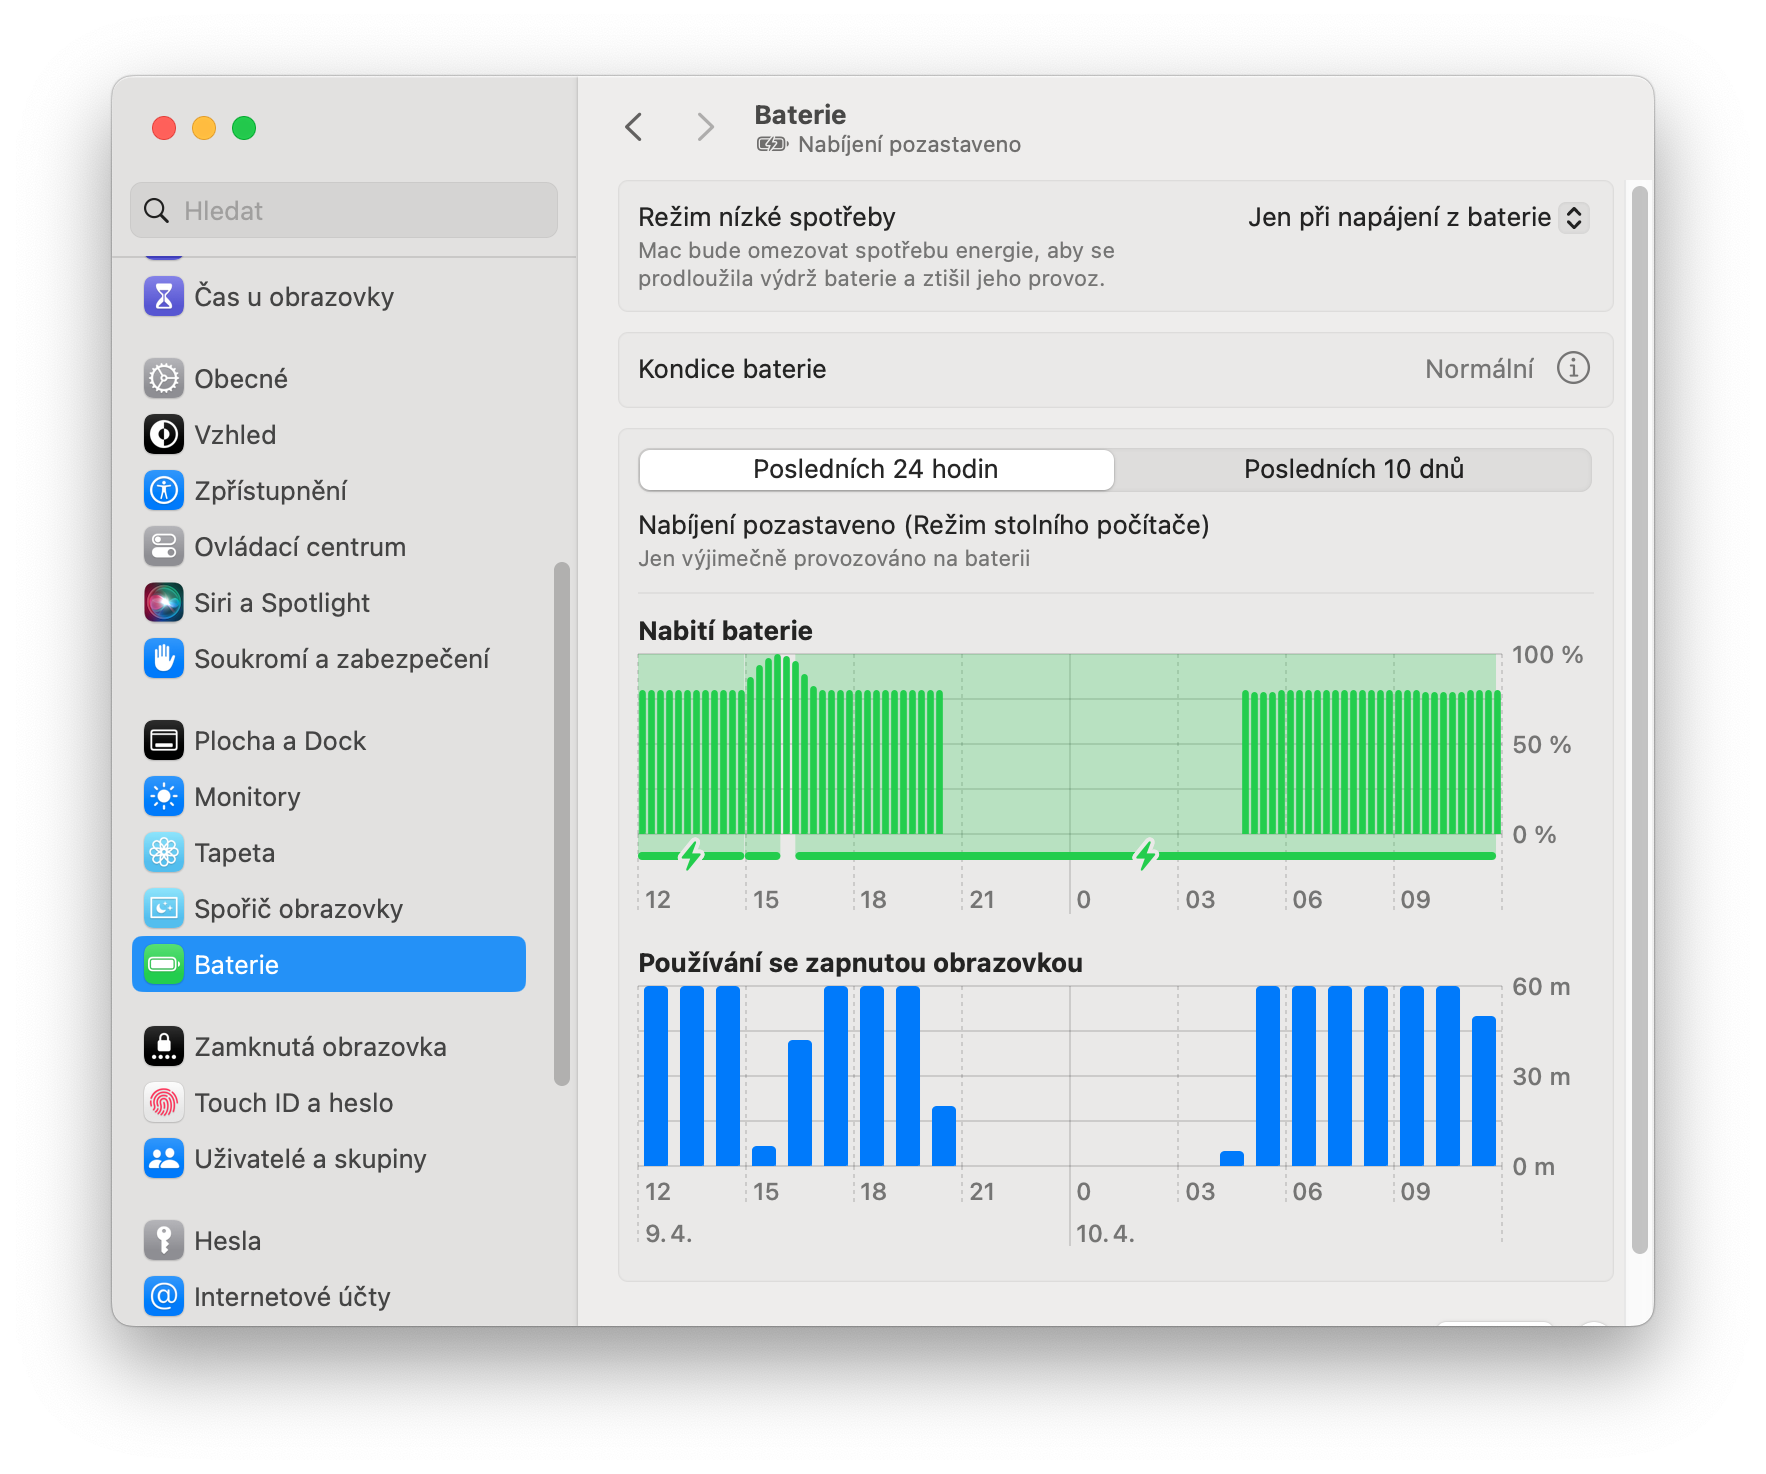Click the Nabití baterie chart heading
Image resolution: width=1766 pixels, height=1474 pixels.
(725, 631)
